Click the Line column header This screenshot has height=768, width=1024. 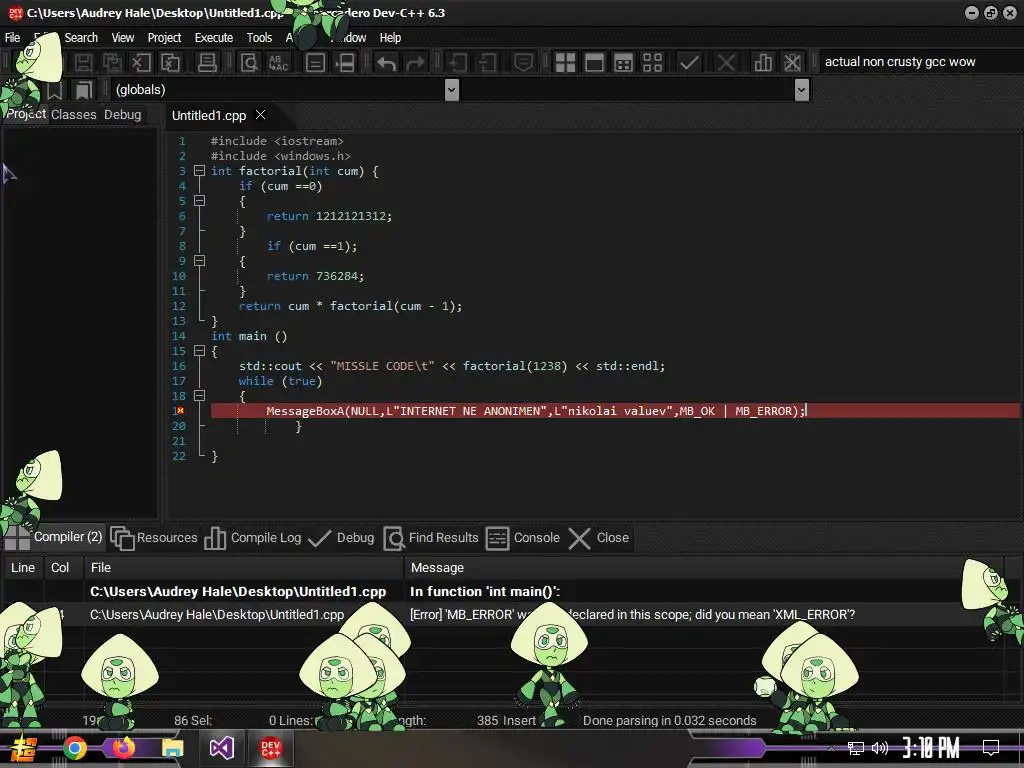pyautogui.click(x=23, y=568)
